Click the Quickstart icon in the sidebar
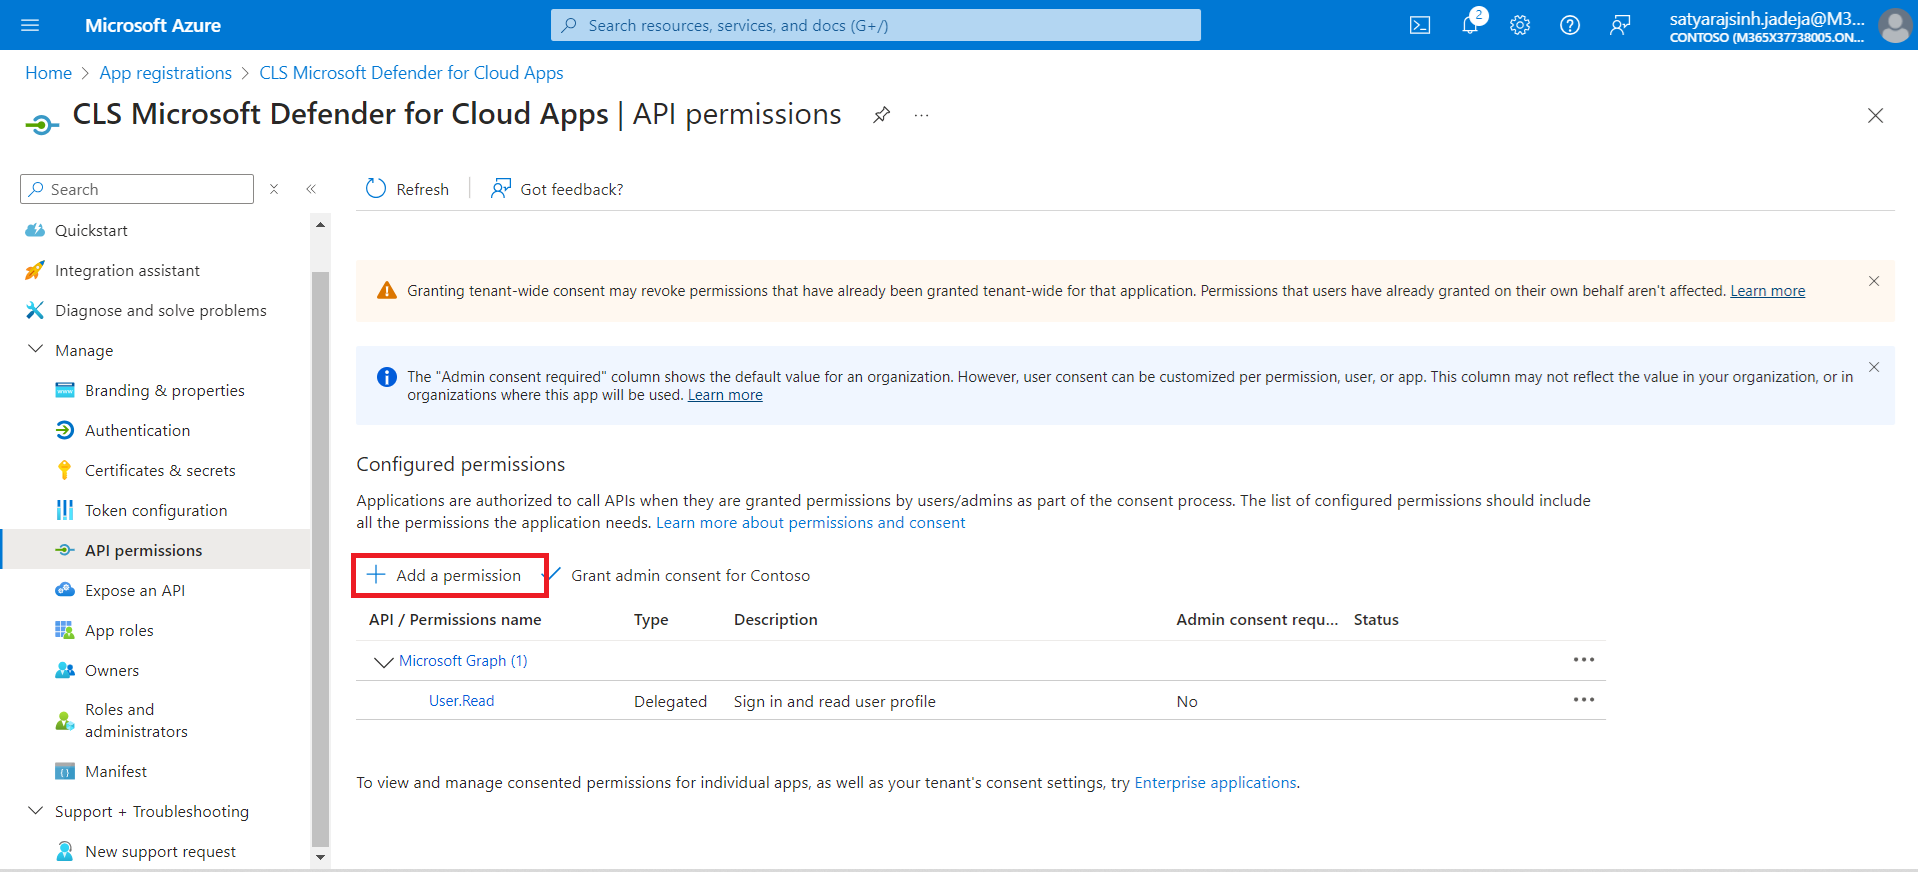Viewport: 1918px width, 872px height. click(35, 230)
